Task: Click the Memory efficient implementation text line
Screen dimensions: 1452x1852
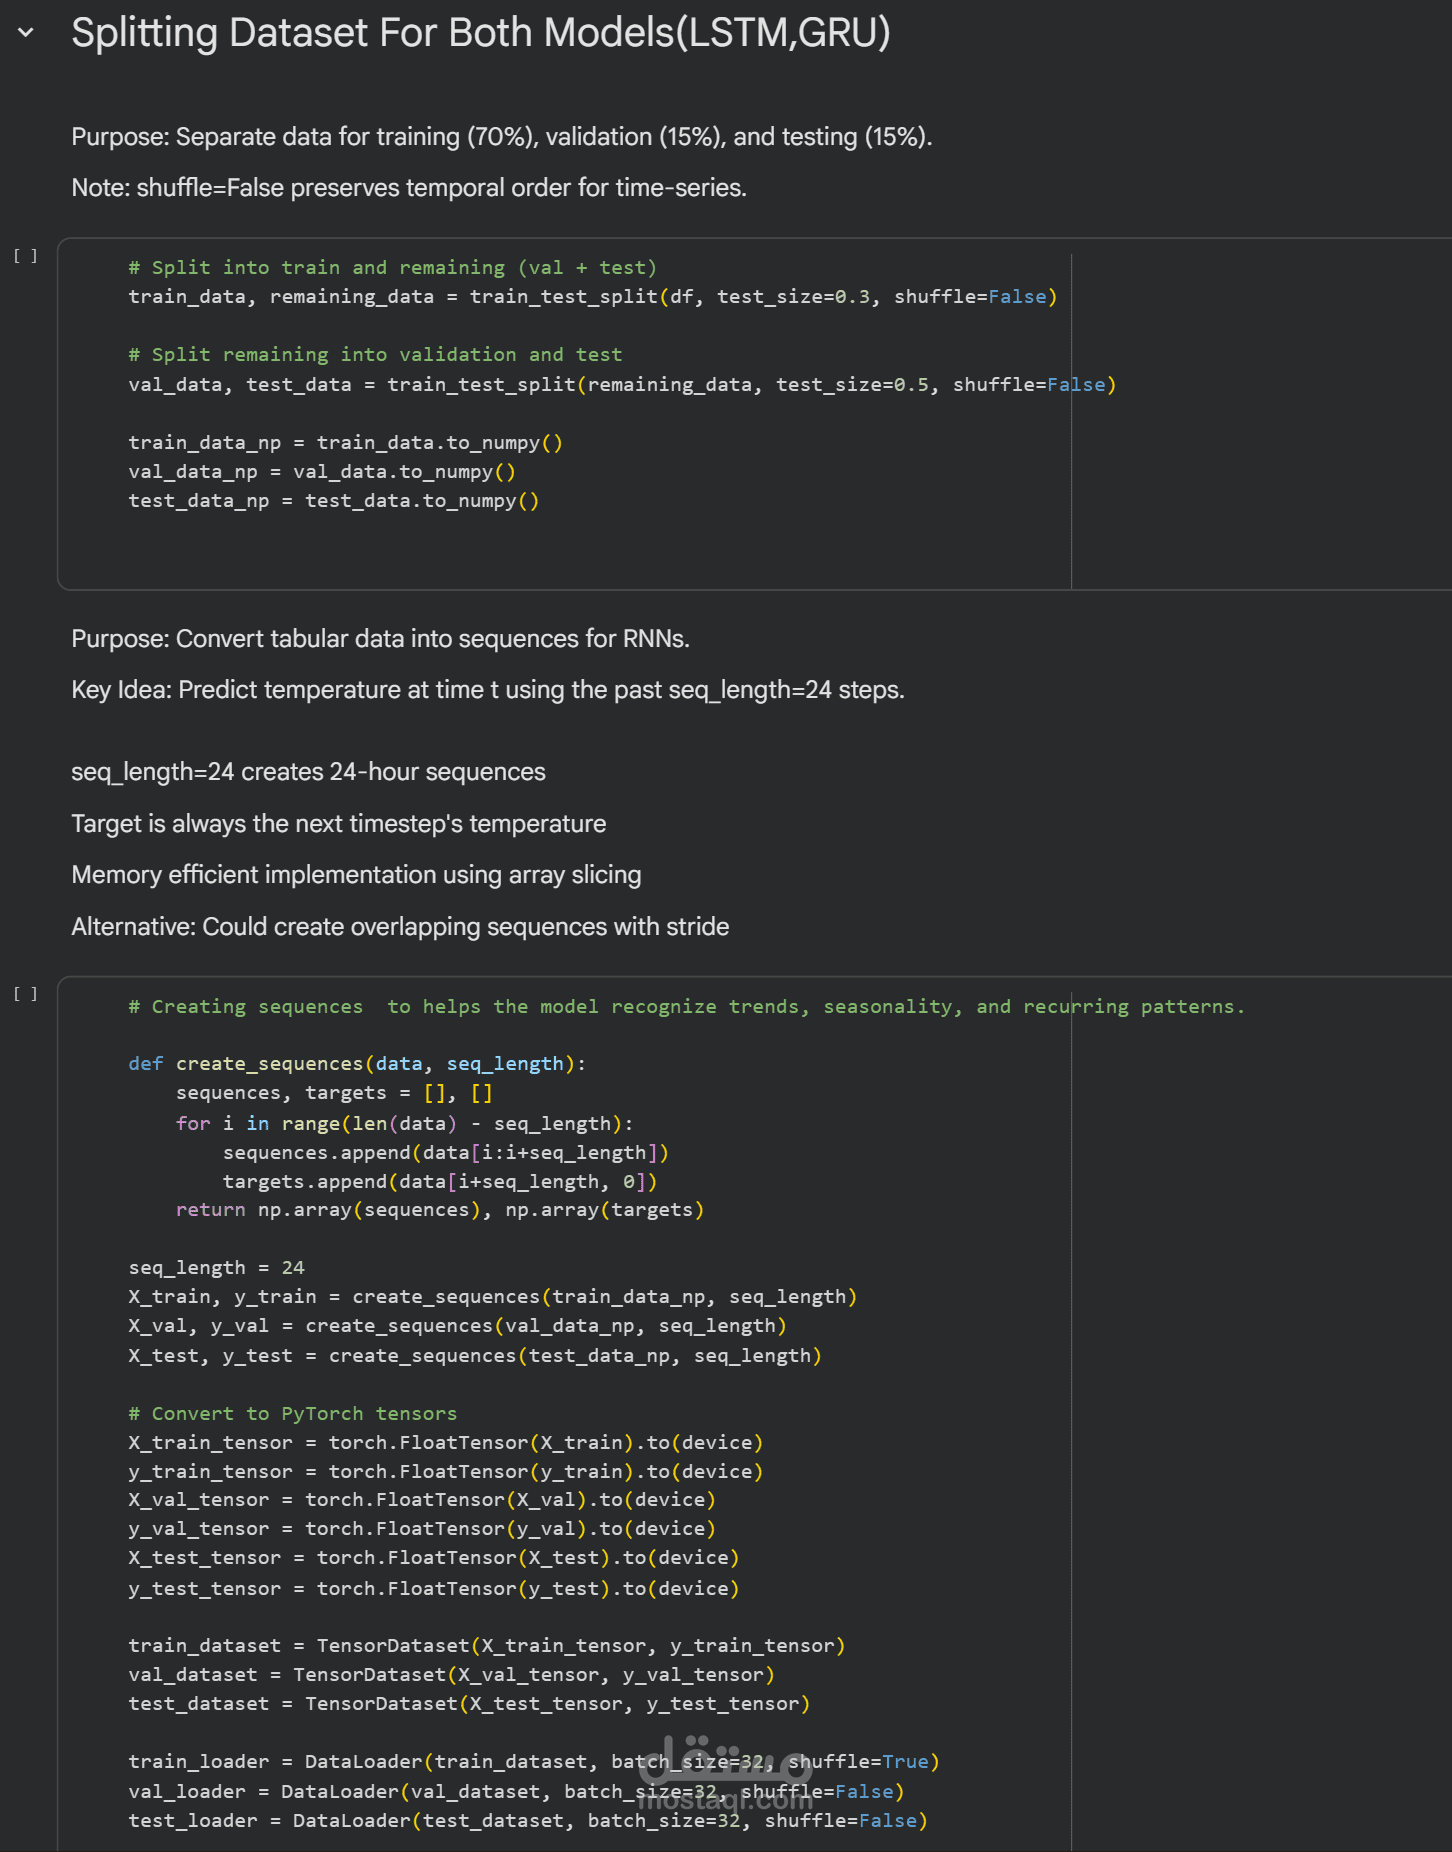Action: (356, 875)
